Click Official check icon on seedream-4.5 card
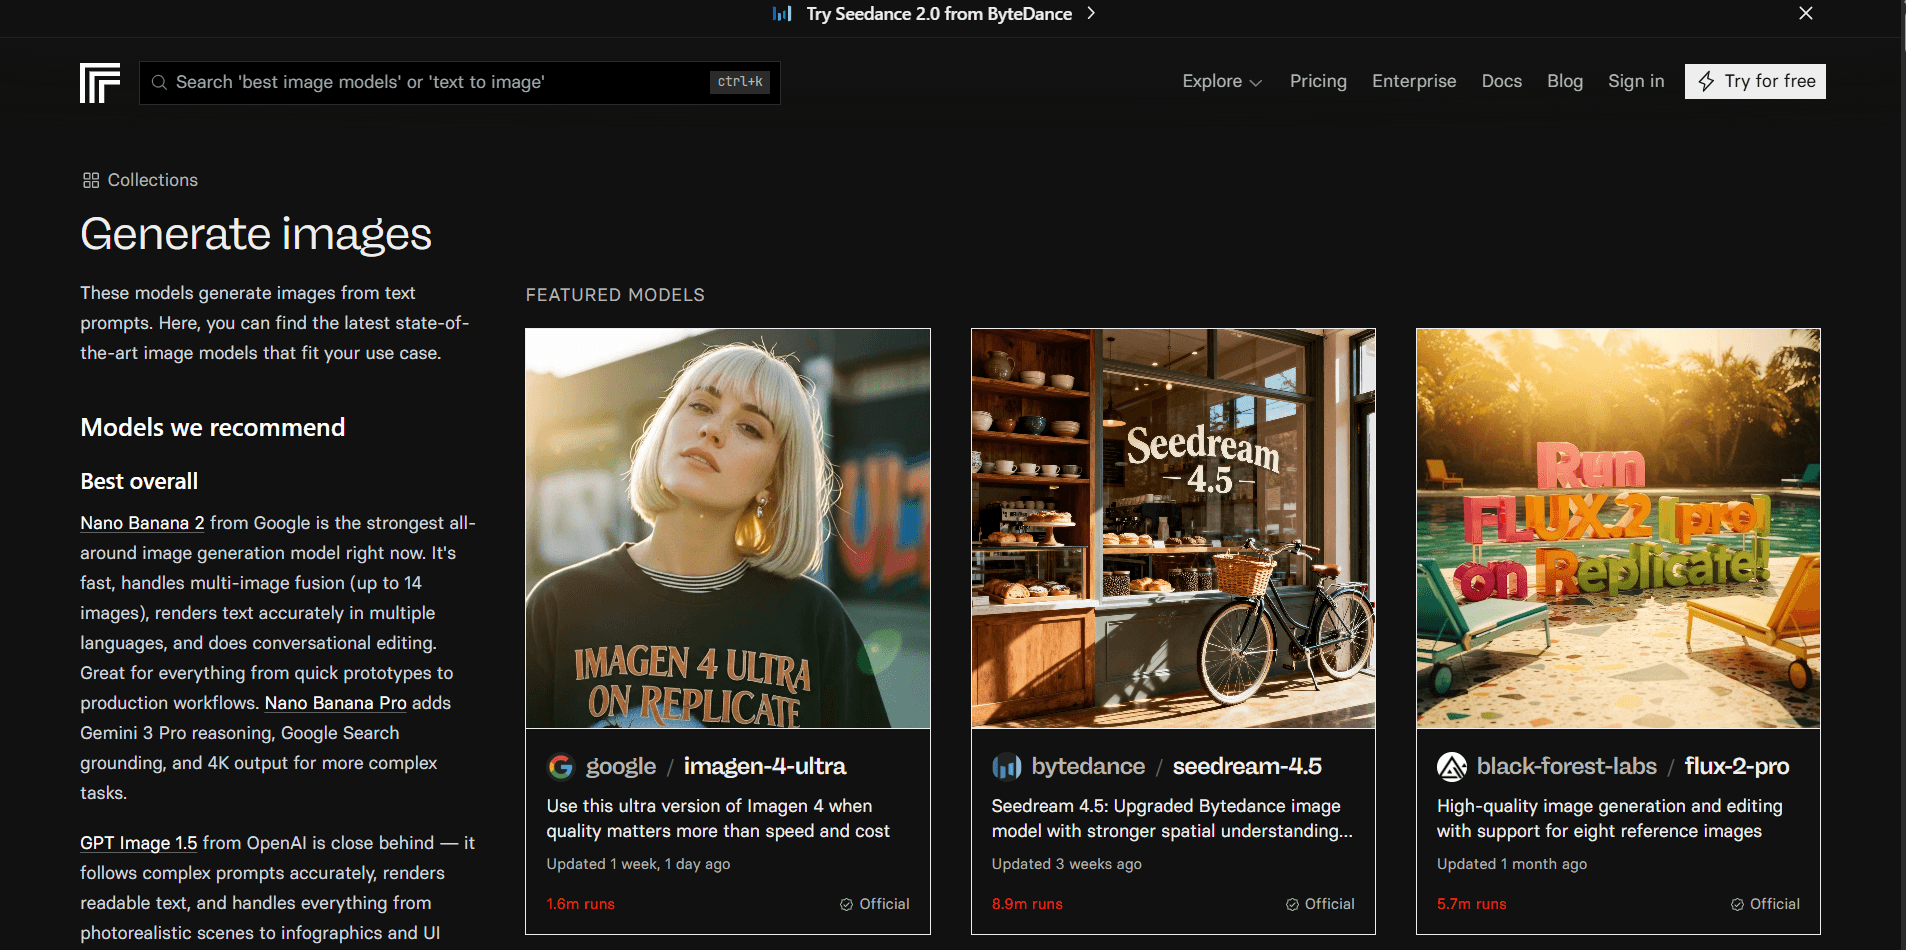1906x950 pixels. [1292, 904]
